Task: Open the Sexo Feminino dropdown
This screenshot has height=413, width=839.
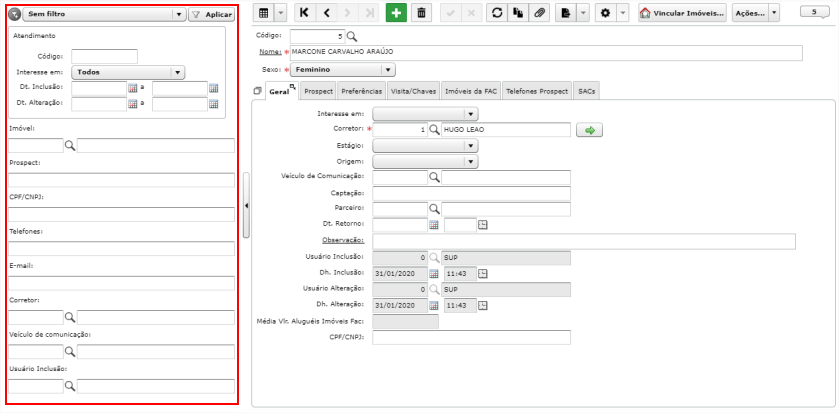Action: click(x=342, y=70)
